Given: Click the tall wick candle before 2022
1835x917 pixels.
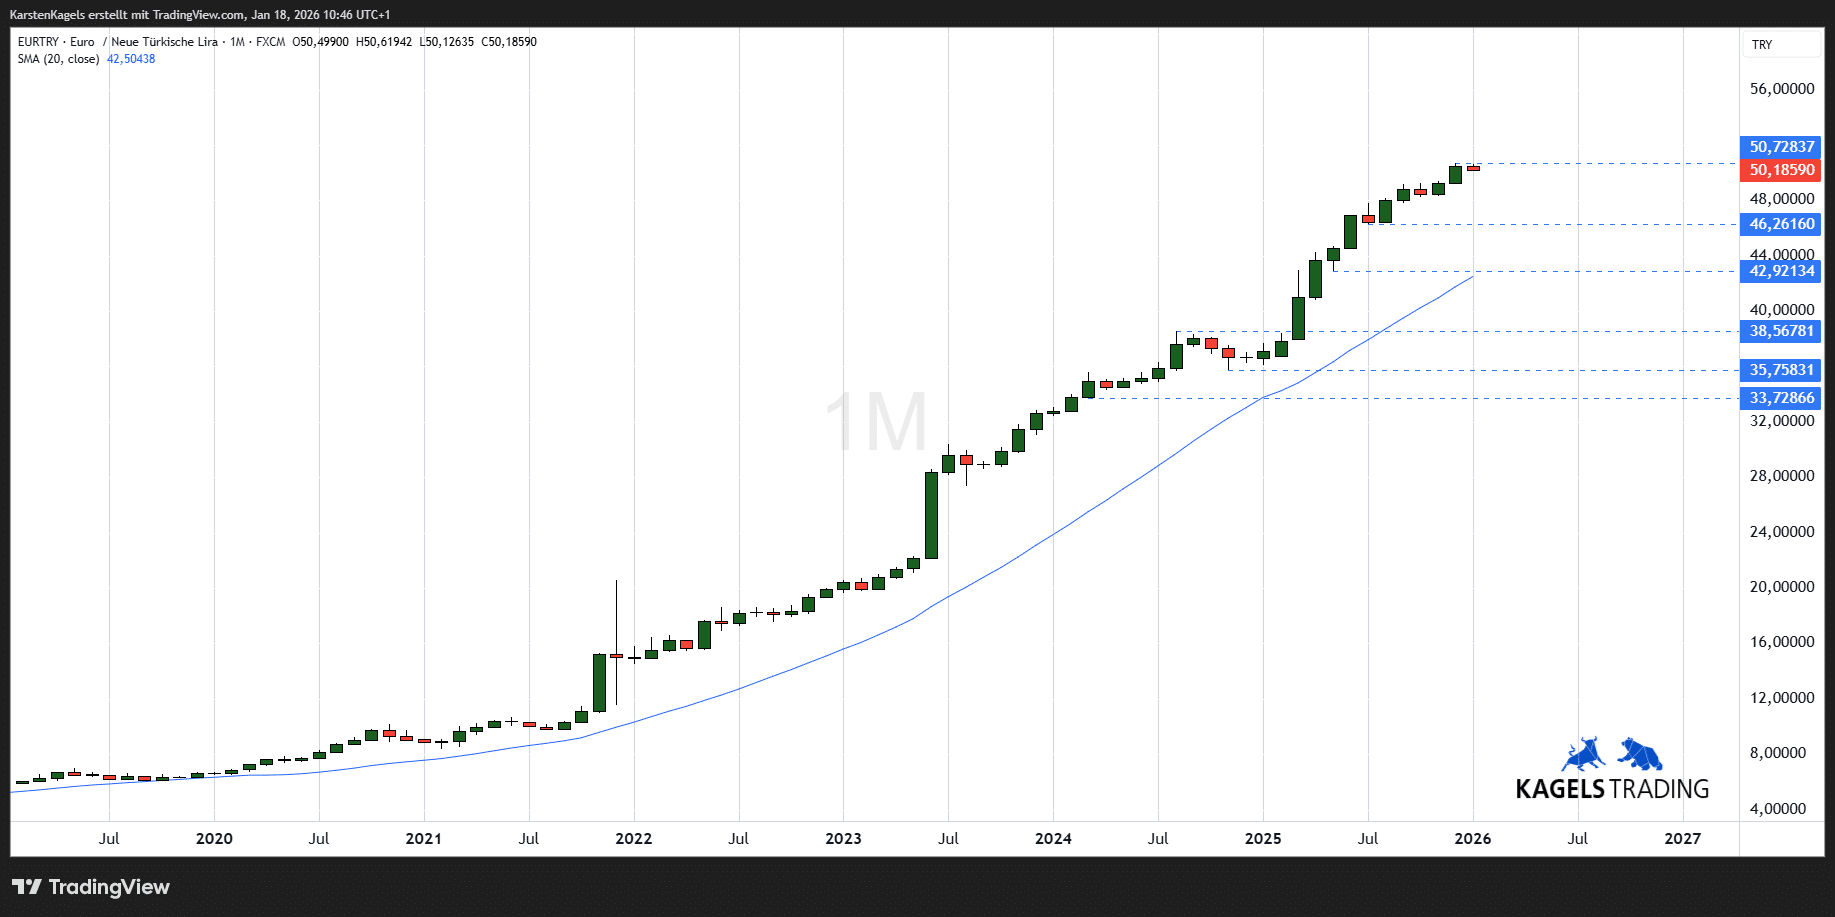Looking at the screenshot, I should 616,640.
